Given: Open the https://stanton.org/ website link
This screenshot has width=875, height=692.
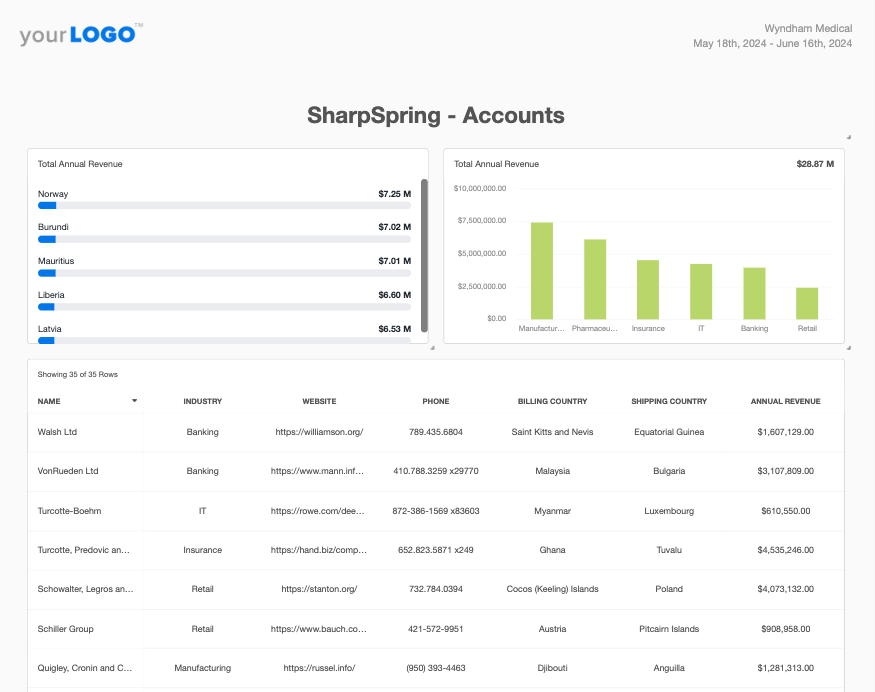Looking at the screenshot, I should tap(319, 589).
